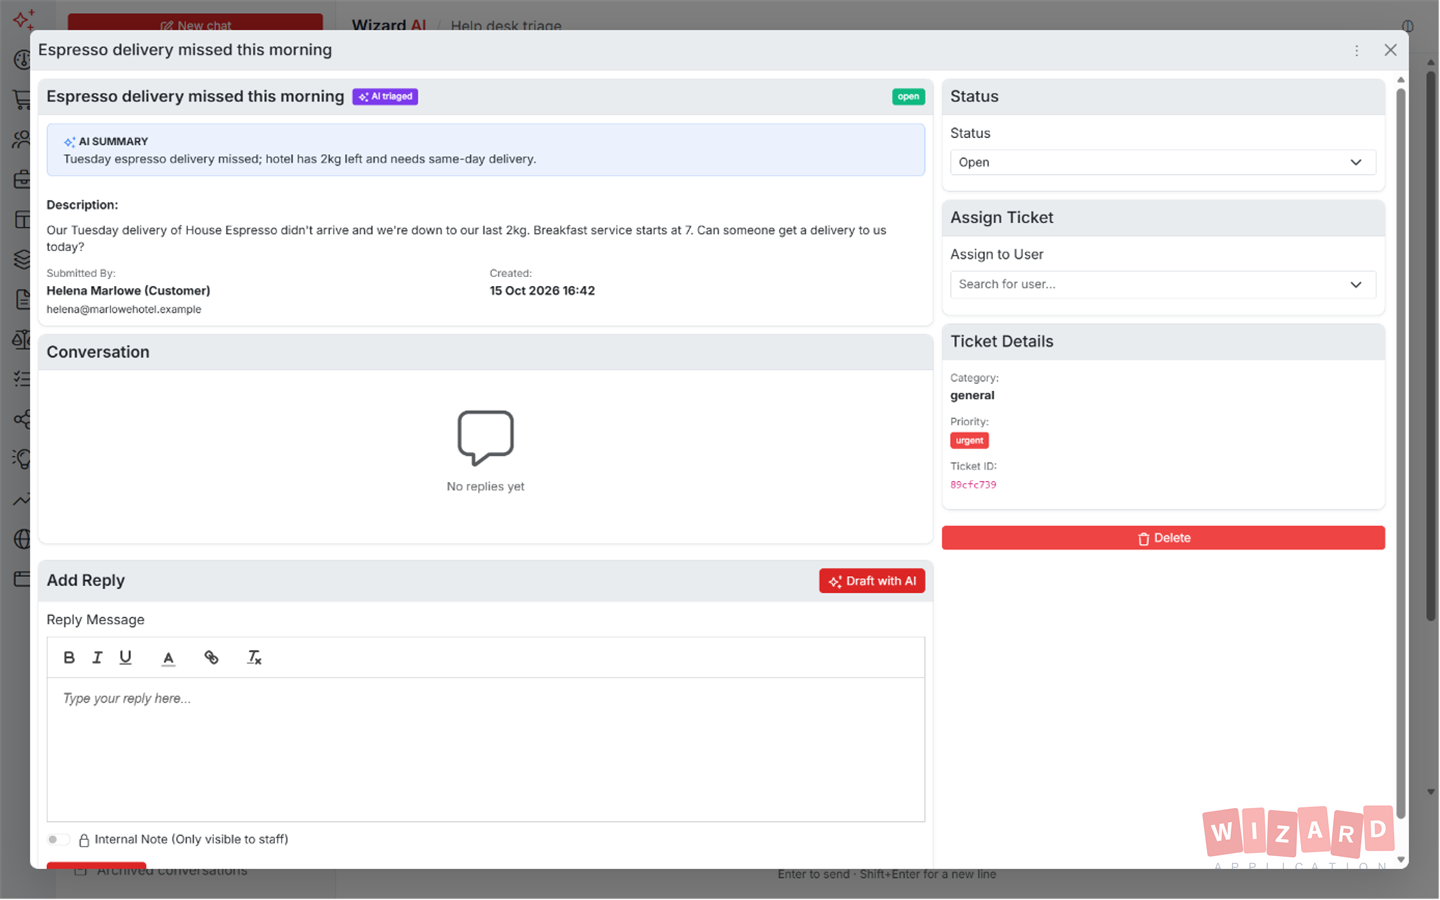1440x900 pixels.
Task: Click the urgent priority badge
Action: click(969, 440)
